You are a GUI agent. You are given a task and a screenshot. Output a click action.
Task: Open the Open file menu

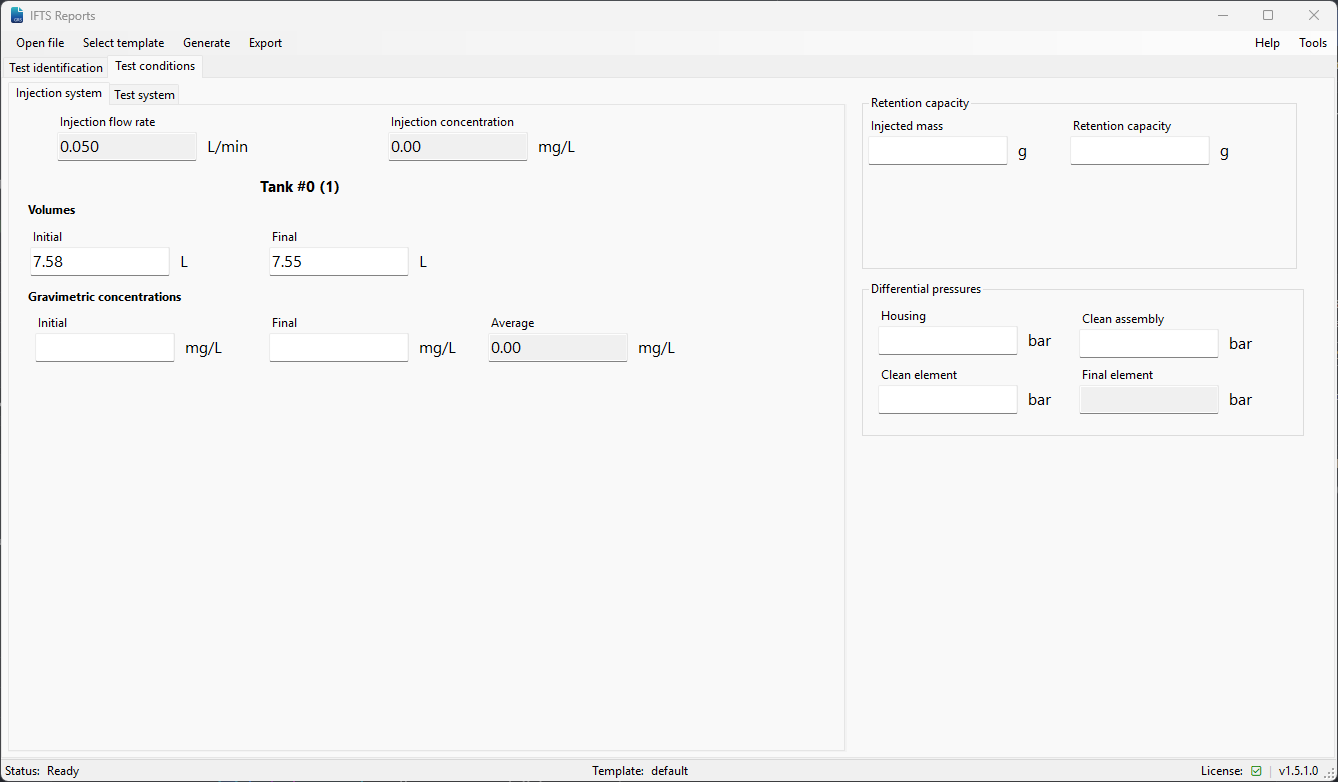point(40,43)
